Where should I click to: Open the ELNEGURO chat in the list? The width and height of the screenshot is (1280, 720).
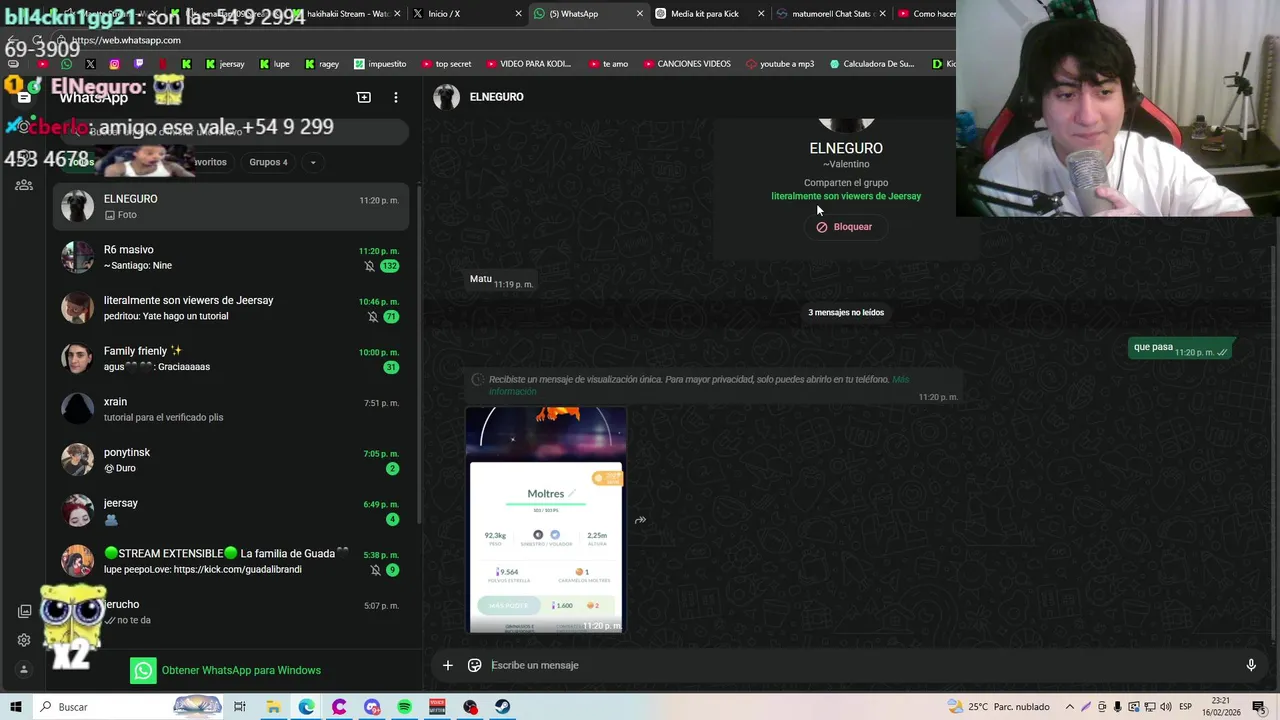tap(231, 206)
